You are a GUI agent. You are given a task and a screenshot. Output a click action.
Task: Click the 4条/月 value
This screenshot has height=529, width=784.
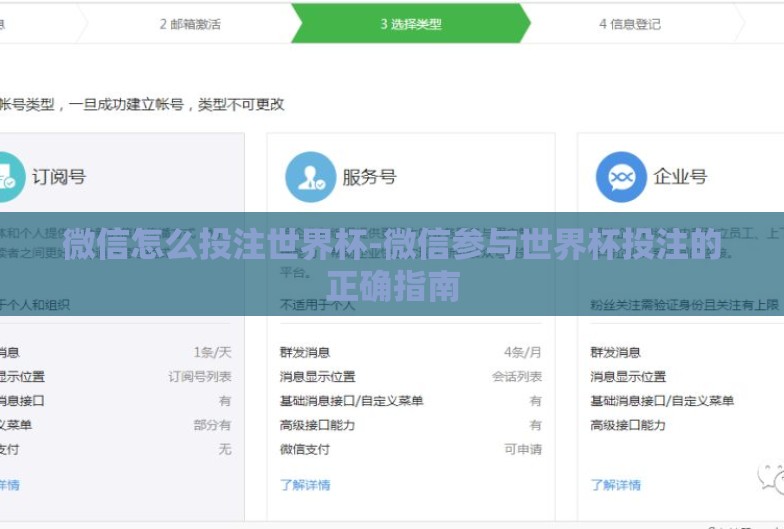[522, 352]
